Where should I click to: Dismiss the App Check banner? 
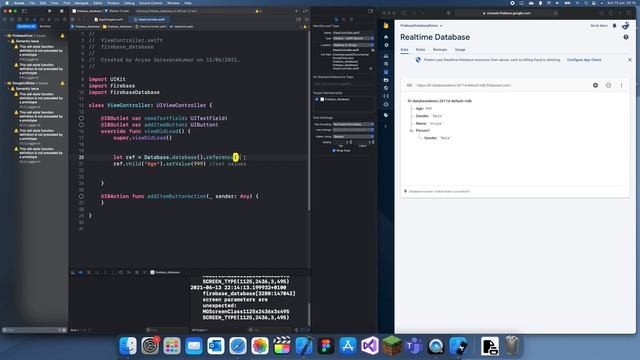click(629, 60)
